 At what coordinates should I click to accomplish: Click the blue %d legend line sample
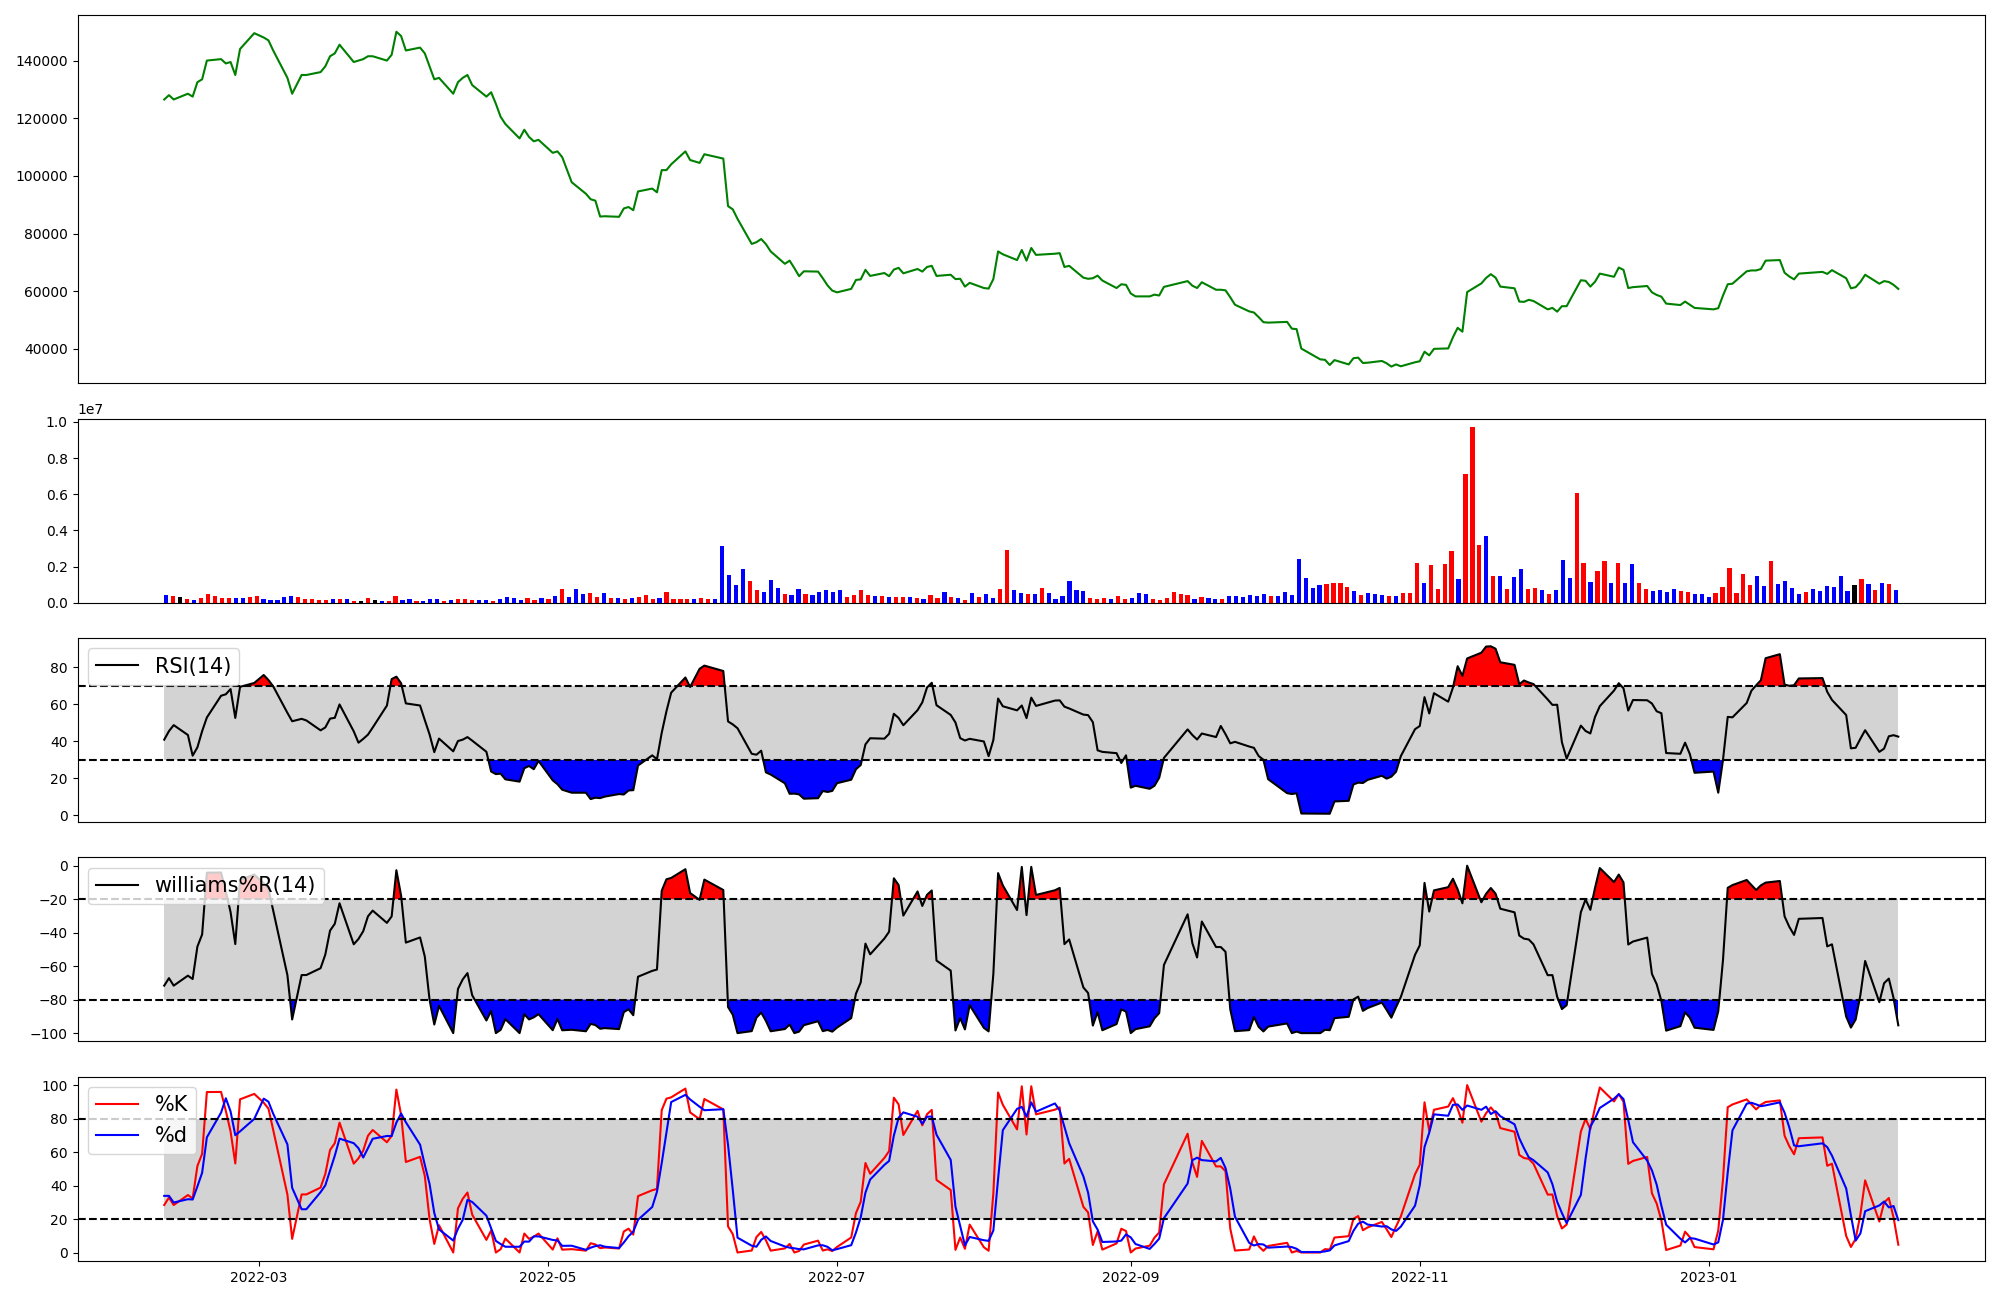(x=117, y=1135)
